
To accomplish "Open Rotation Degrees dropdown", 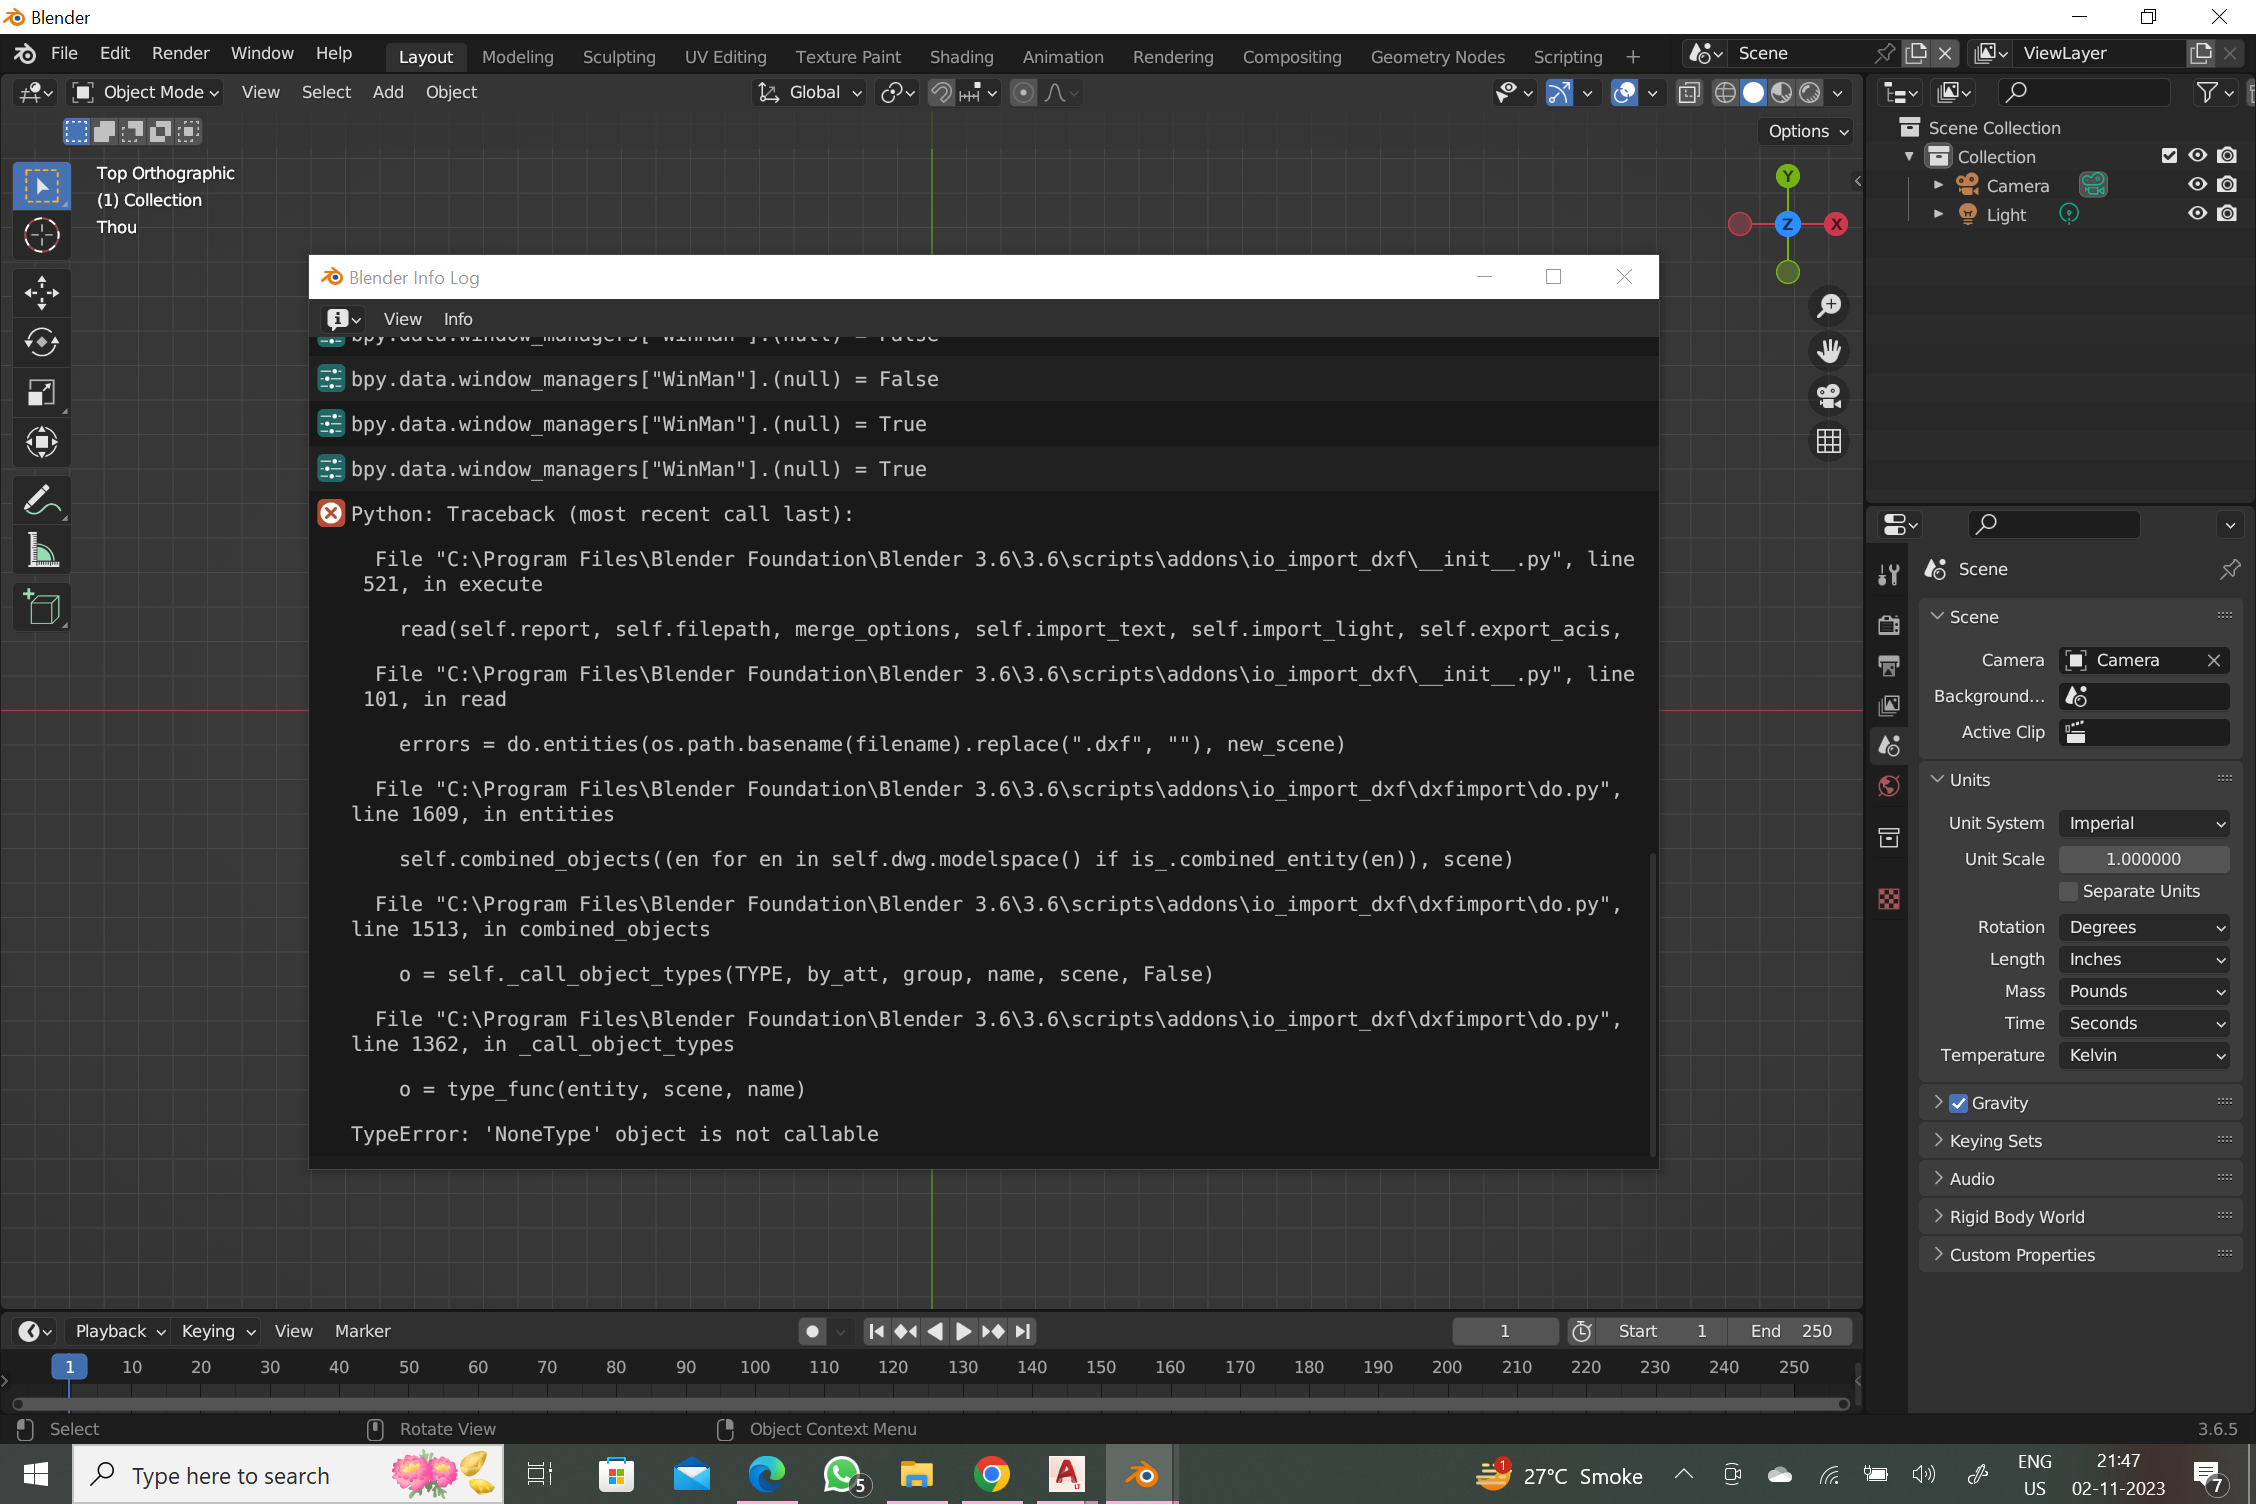I will [x=2144, y=927].
